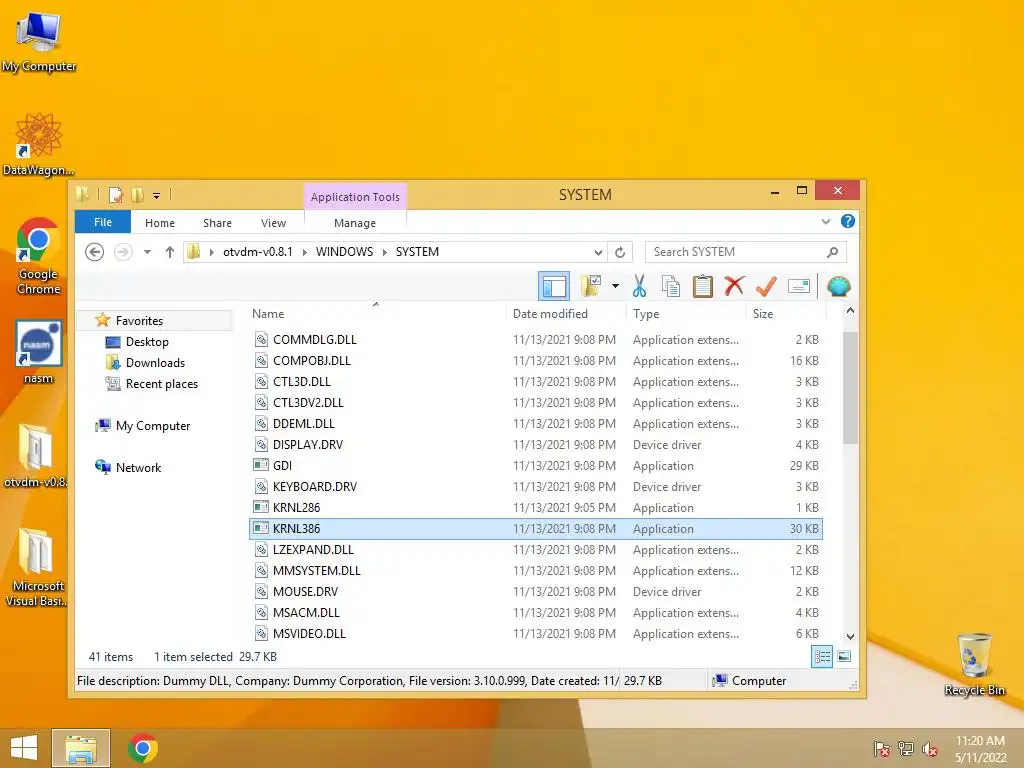
Task: Go back with the back arrow
Action: 95,252
